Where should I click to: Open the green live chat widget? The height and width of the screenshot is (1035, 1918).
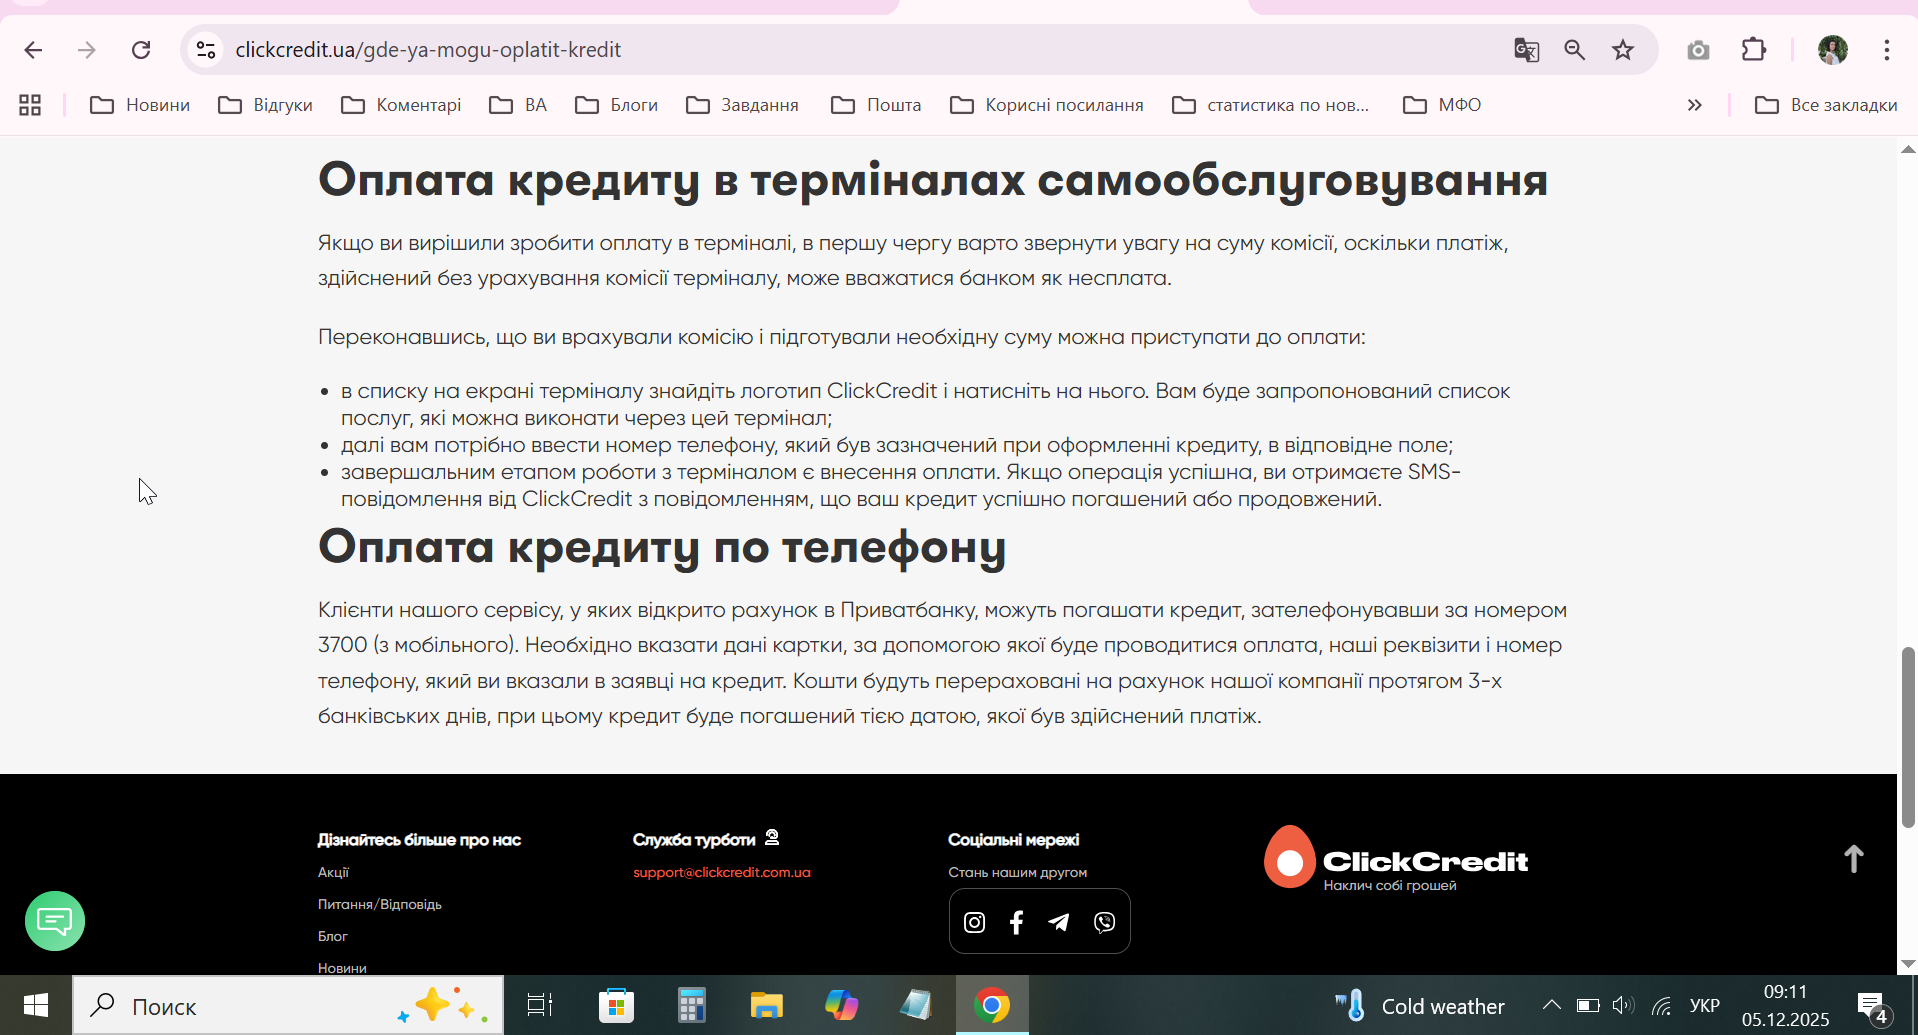tap(55, 921)
